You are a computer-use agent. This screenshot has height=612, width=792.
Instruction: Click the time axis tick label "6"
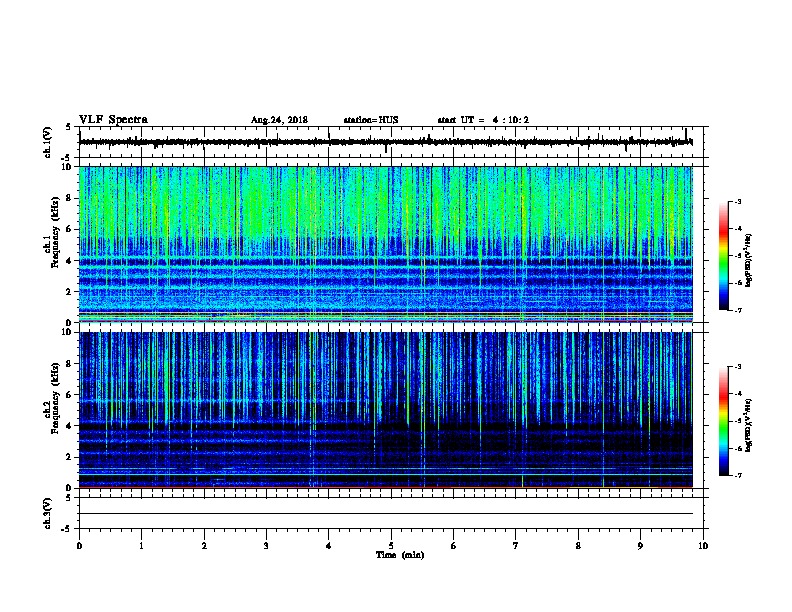(x=454, y=546)
